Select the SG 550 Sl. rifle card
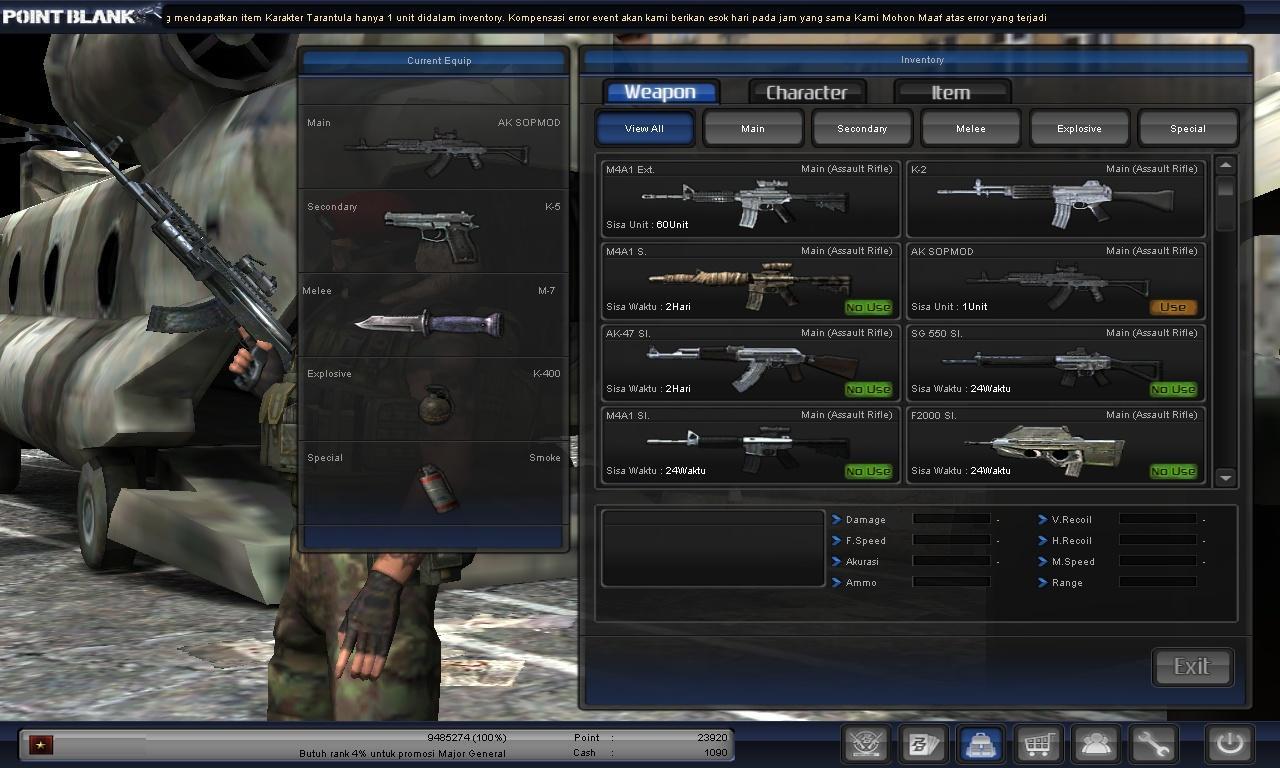Image resolution: width=1280 pixels, height=768 pixels. point(1056,362)
